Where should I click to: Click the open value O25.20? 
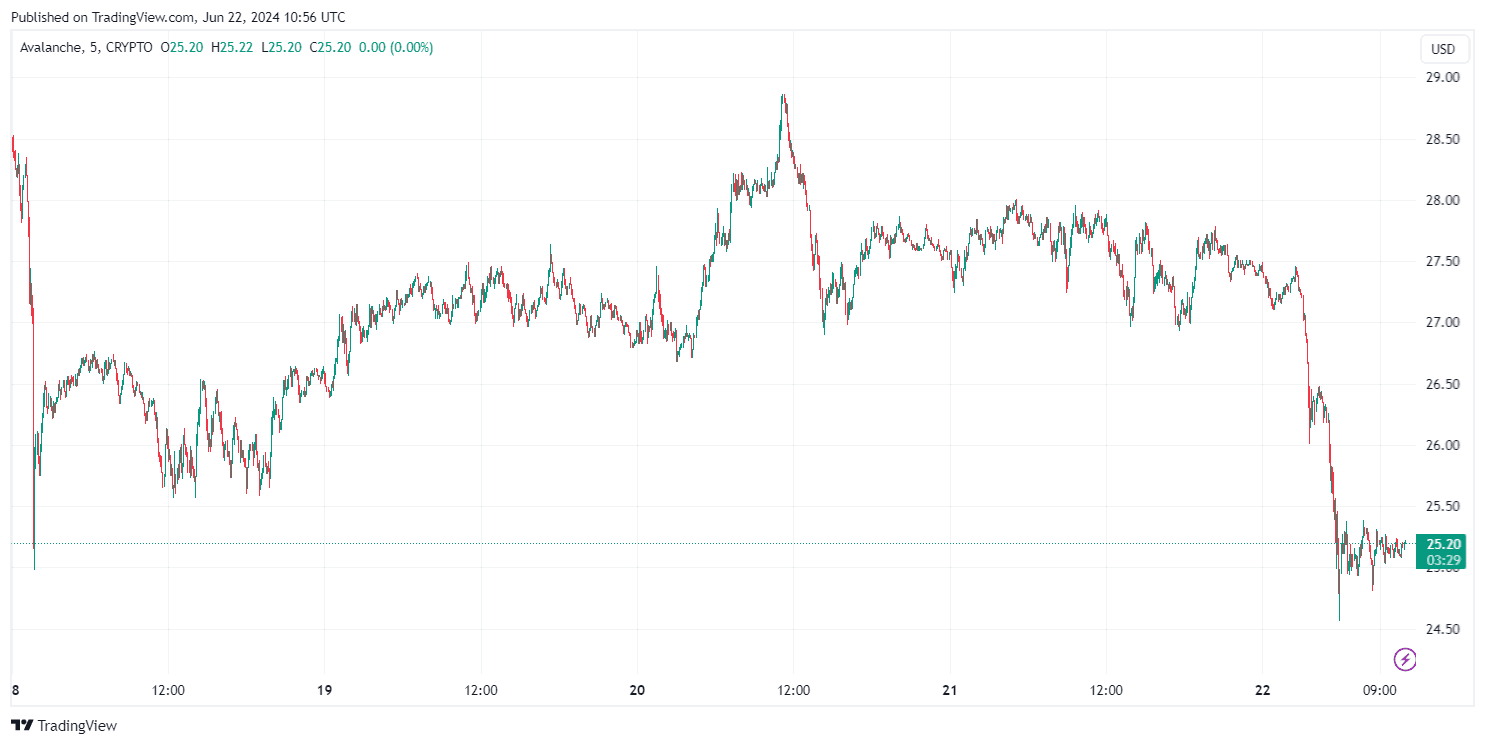click(182, 47)
